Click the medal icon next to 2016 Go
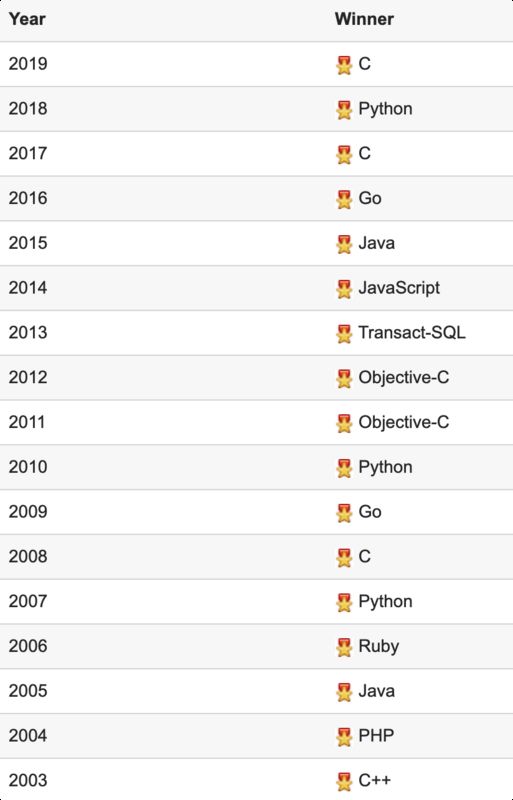This screenshot has height=800, width=513. 344,199
